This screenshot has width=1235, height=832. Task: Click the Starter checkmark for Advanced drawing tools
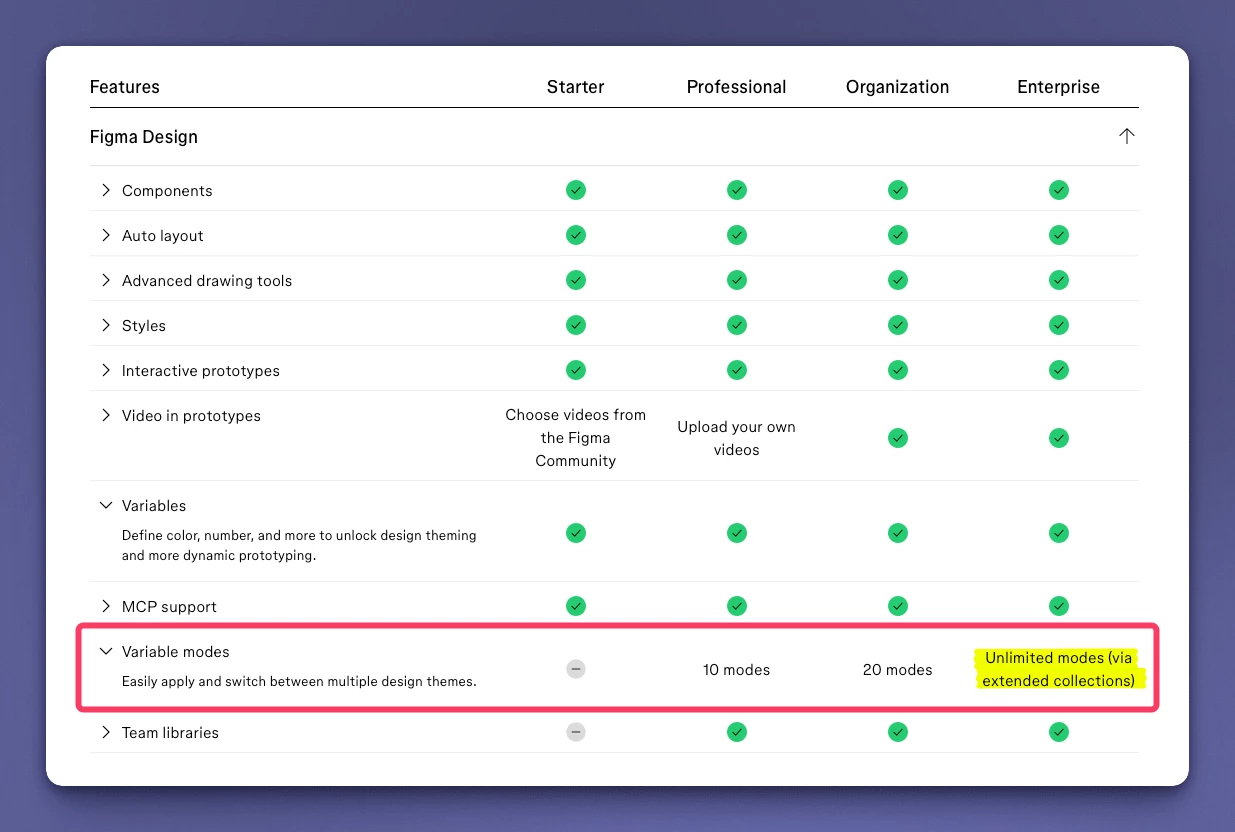[x=576, y=280]
